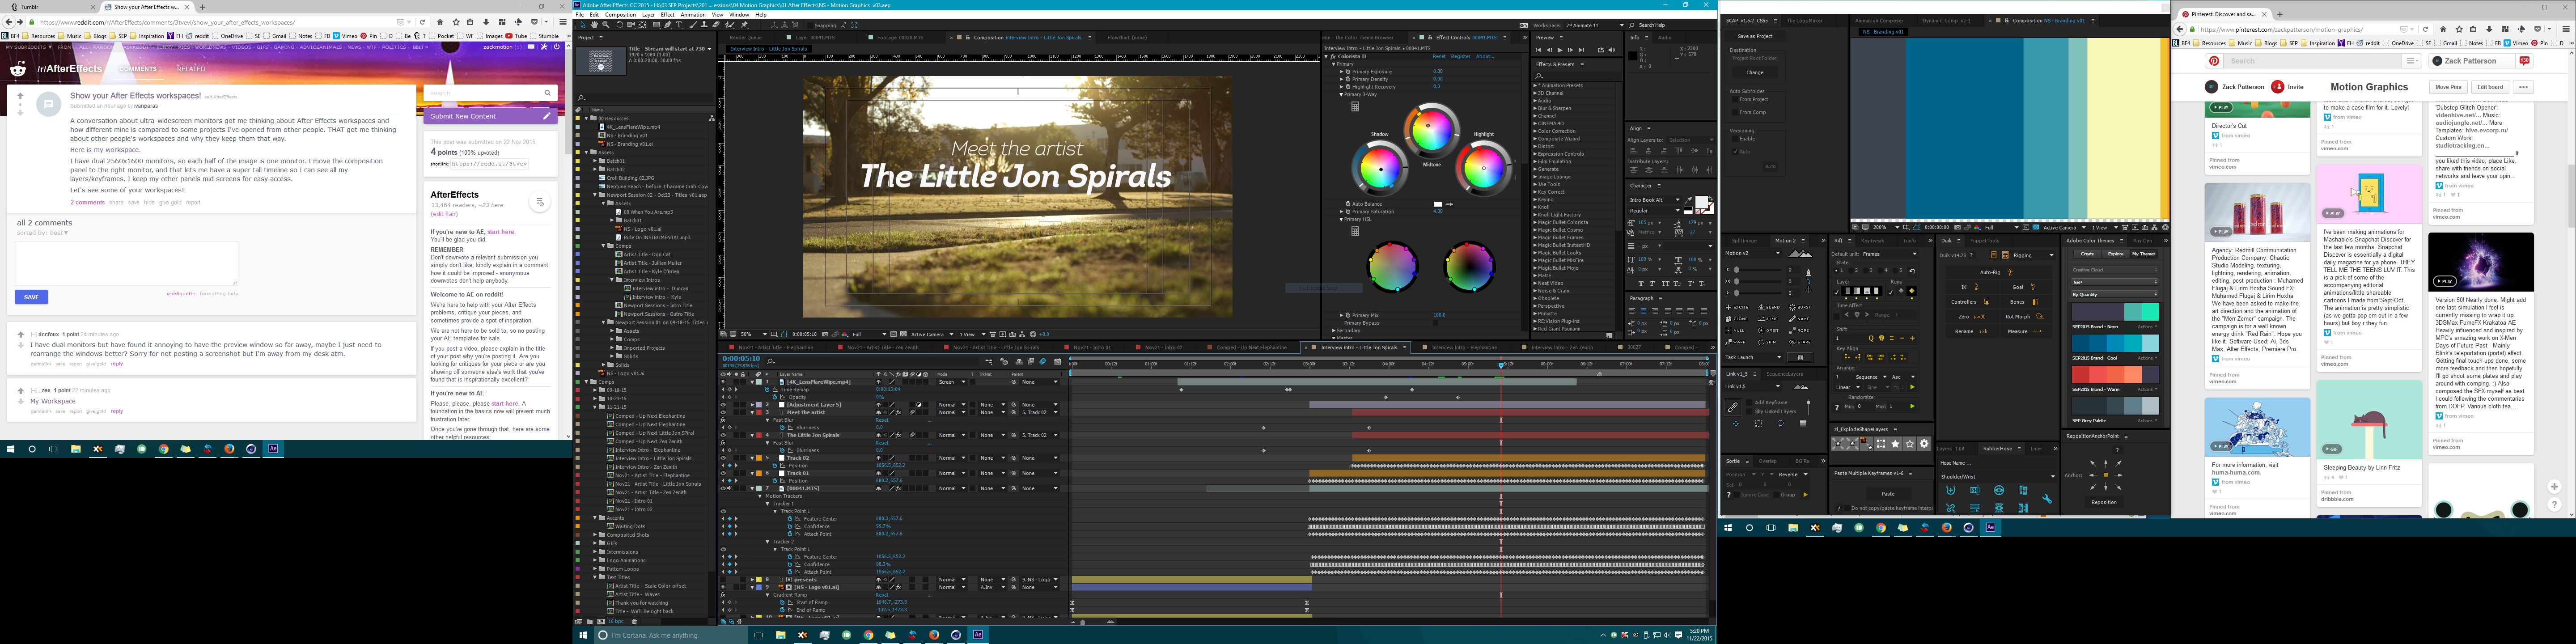Select the Brush tool in After Effects

(x=693, y=25)
